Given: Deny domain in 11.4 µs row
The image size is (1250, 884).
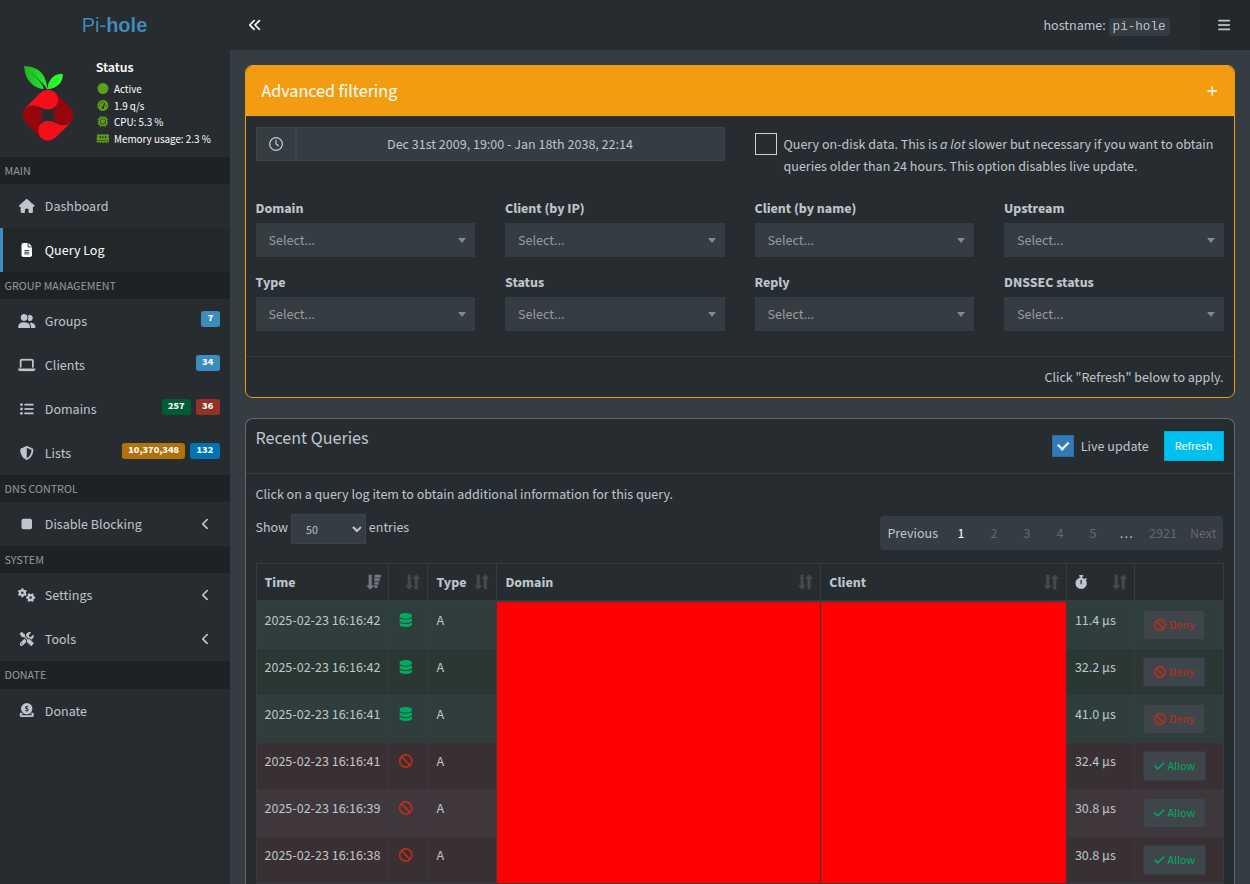Looking at the screenshot, I should [x=1174, y=625].
